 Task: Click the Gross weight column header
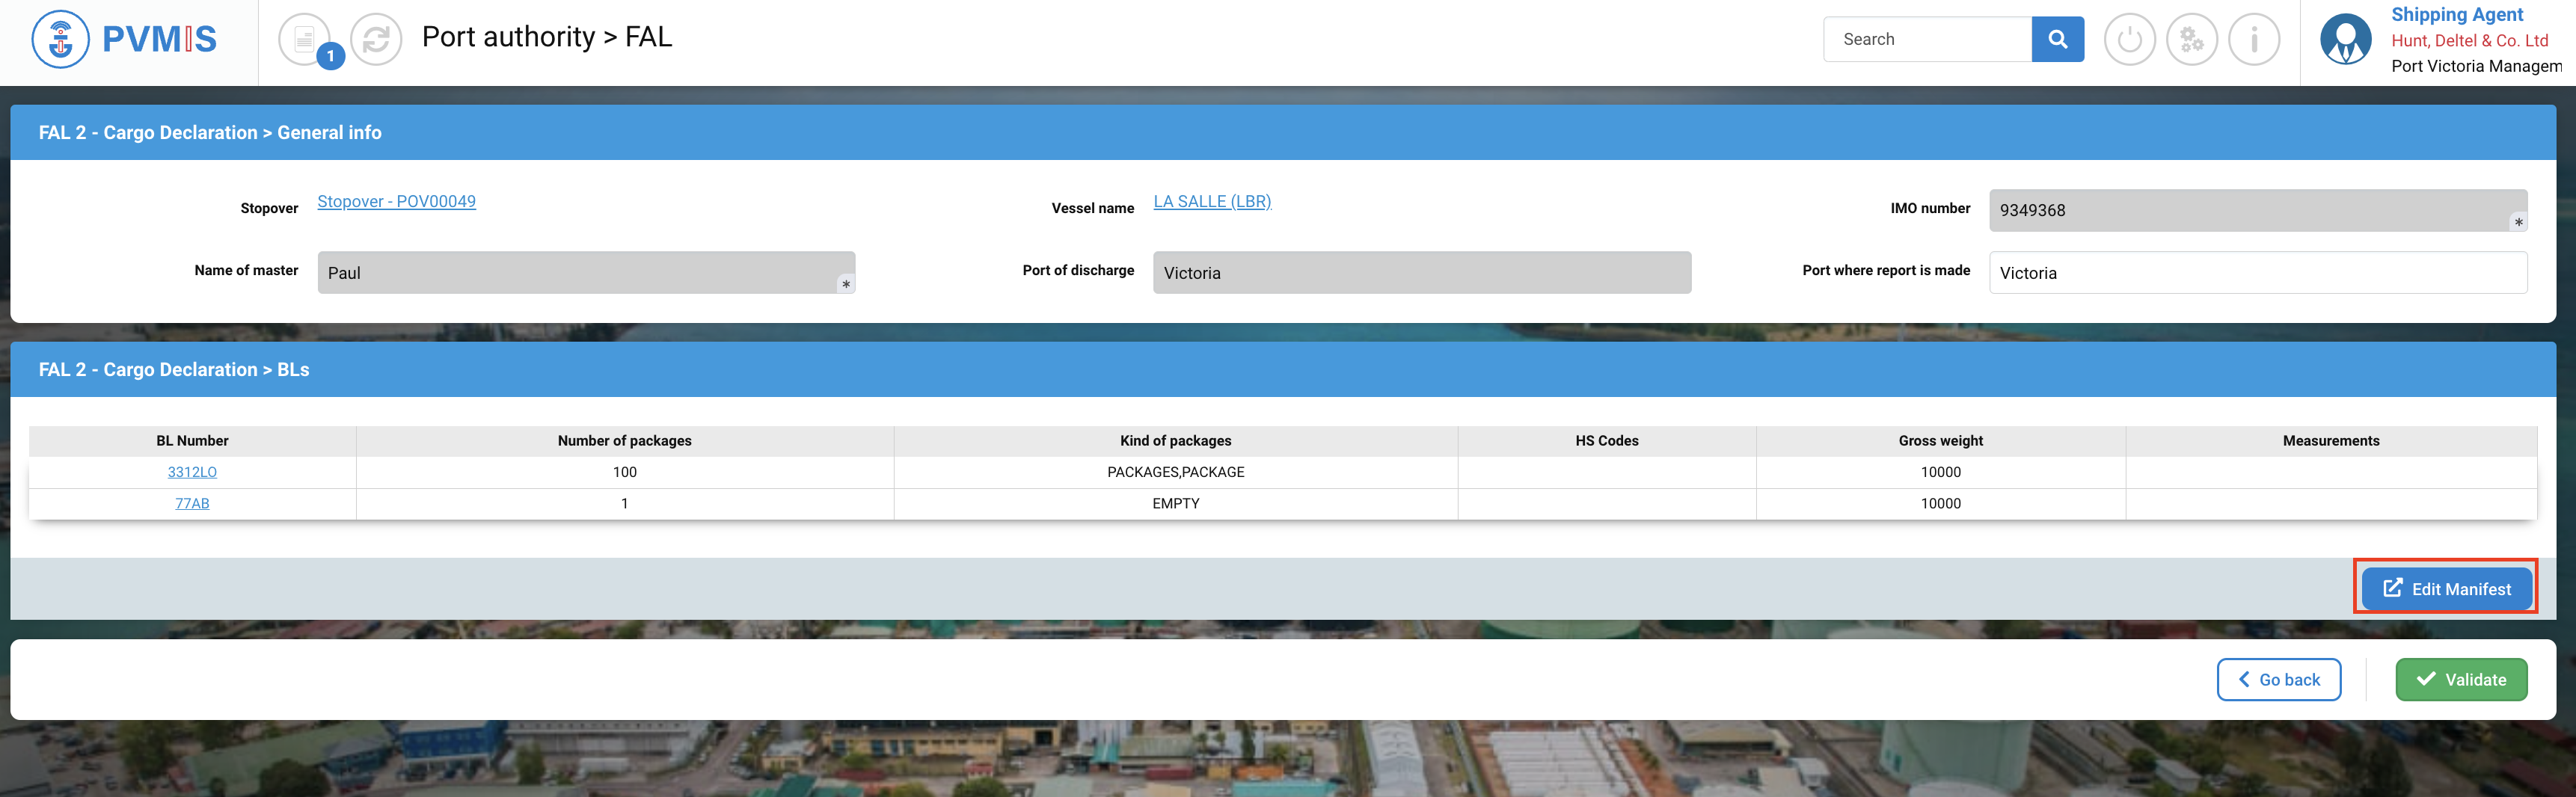(1940, 441)
